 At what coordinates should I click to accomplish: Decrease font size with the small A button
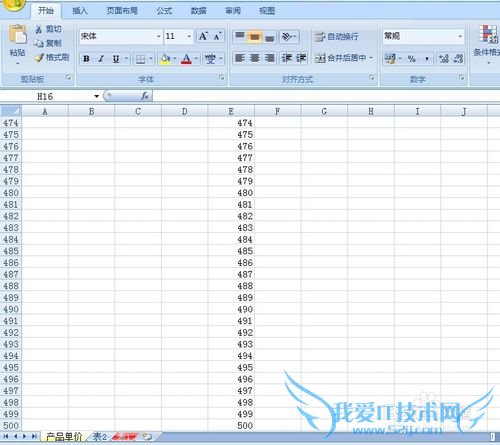click(217, 36)
